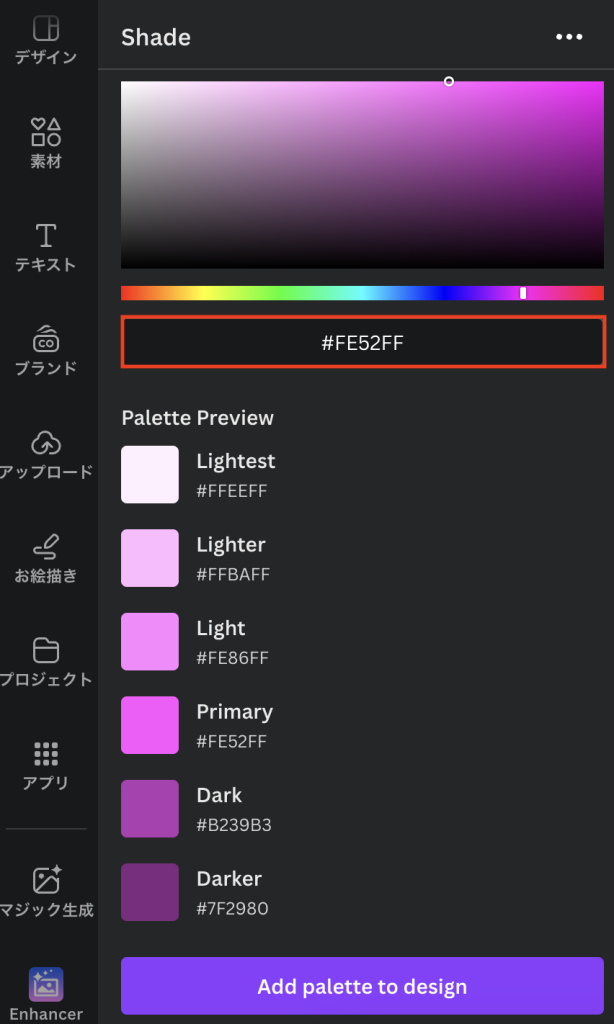Viewport: 614px width, 1024px height.
Task: Choose the Dark #B239B3 swatch
Action: [x=150, y=808]
